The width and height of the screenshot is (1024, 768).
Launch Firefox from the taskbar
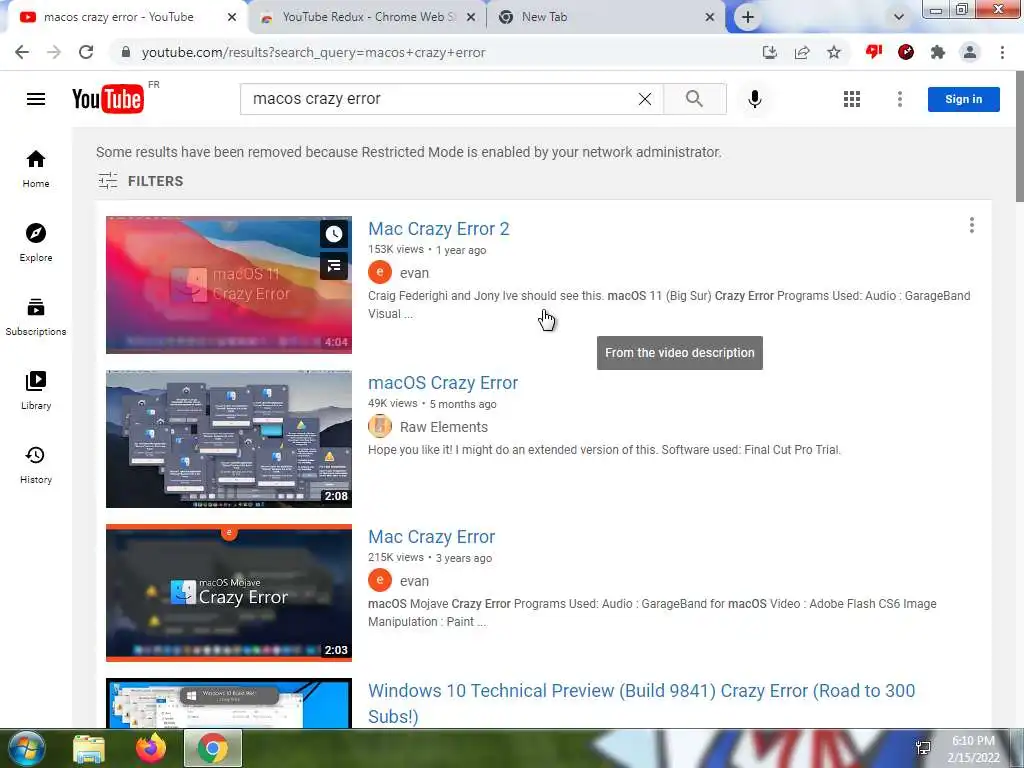click(x=151, y=748)
